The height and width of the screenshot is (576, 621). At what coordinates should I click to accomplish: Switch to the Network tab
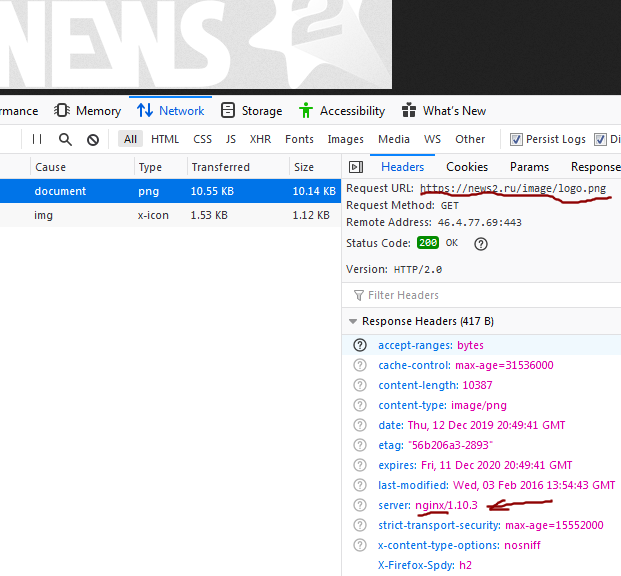(170, 111)
